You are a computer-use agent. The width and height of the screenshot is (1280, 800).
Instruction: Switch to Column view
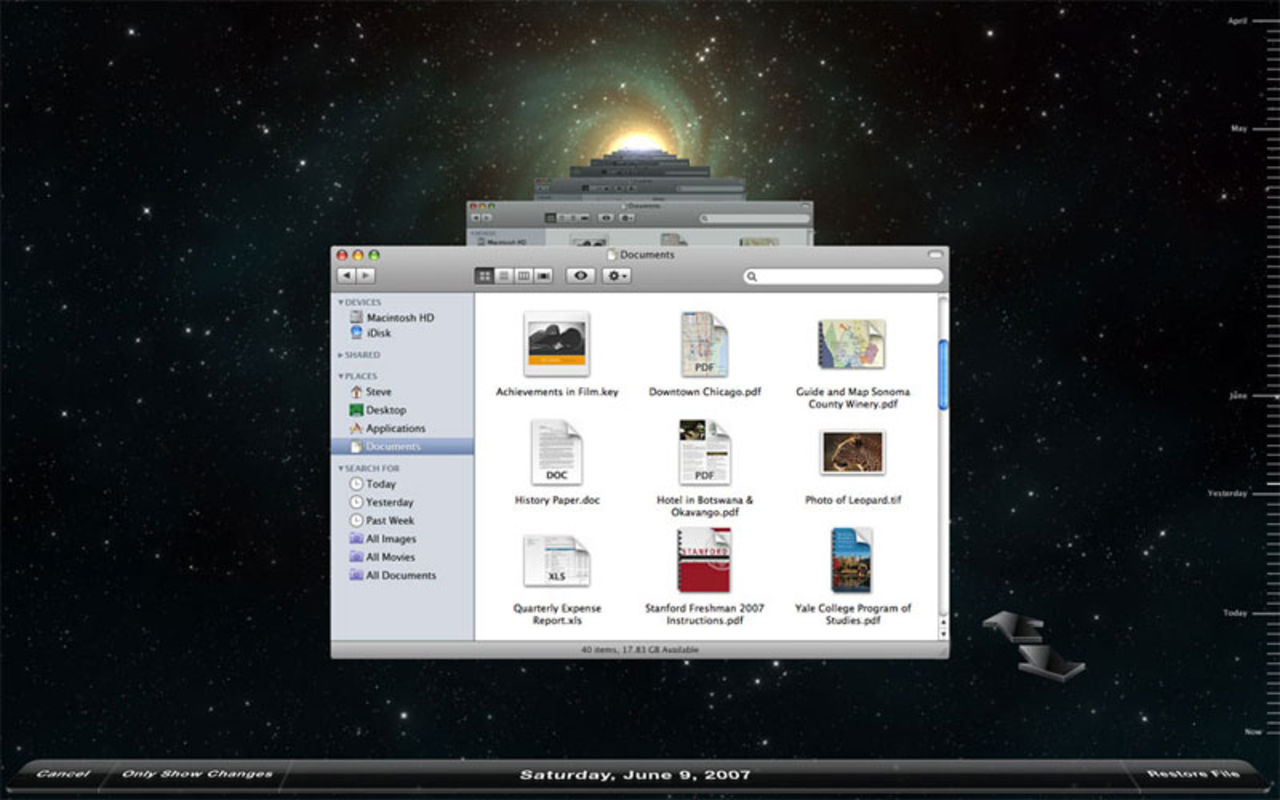524,276
